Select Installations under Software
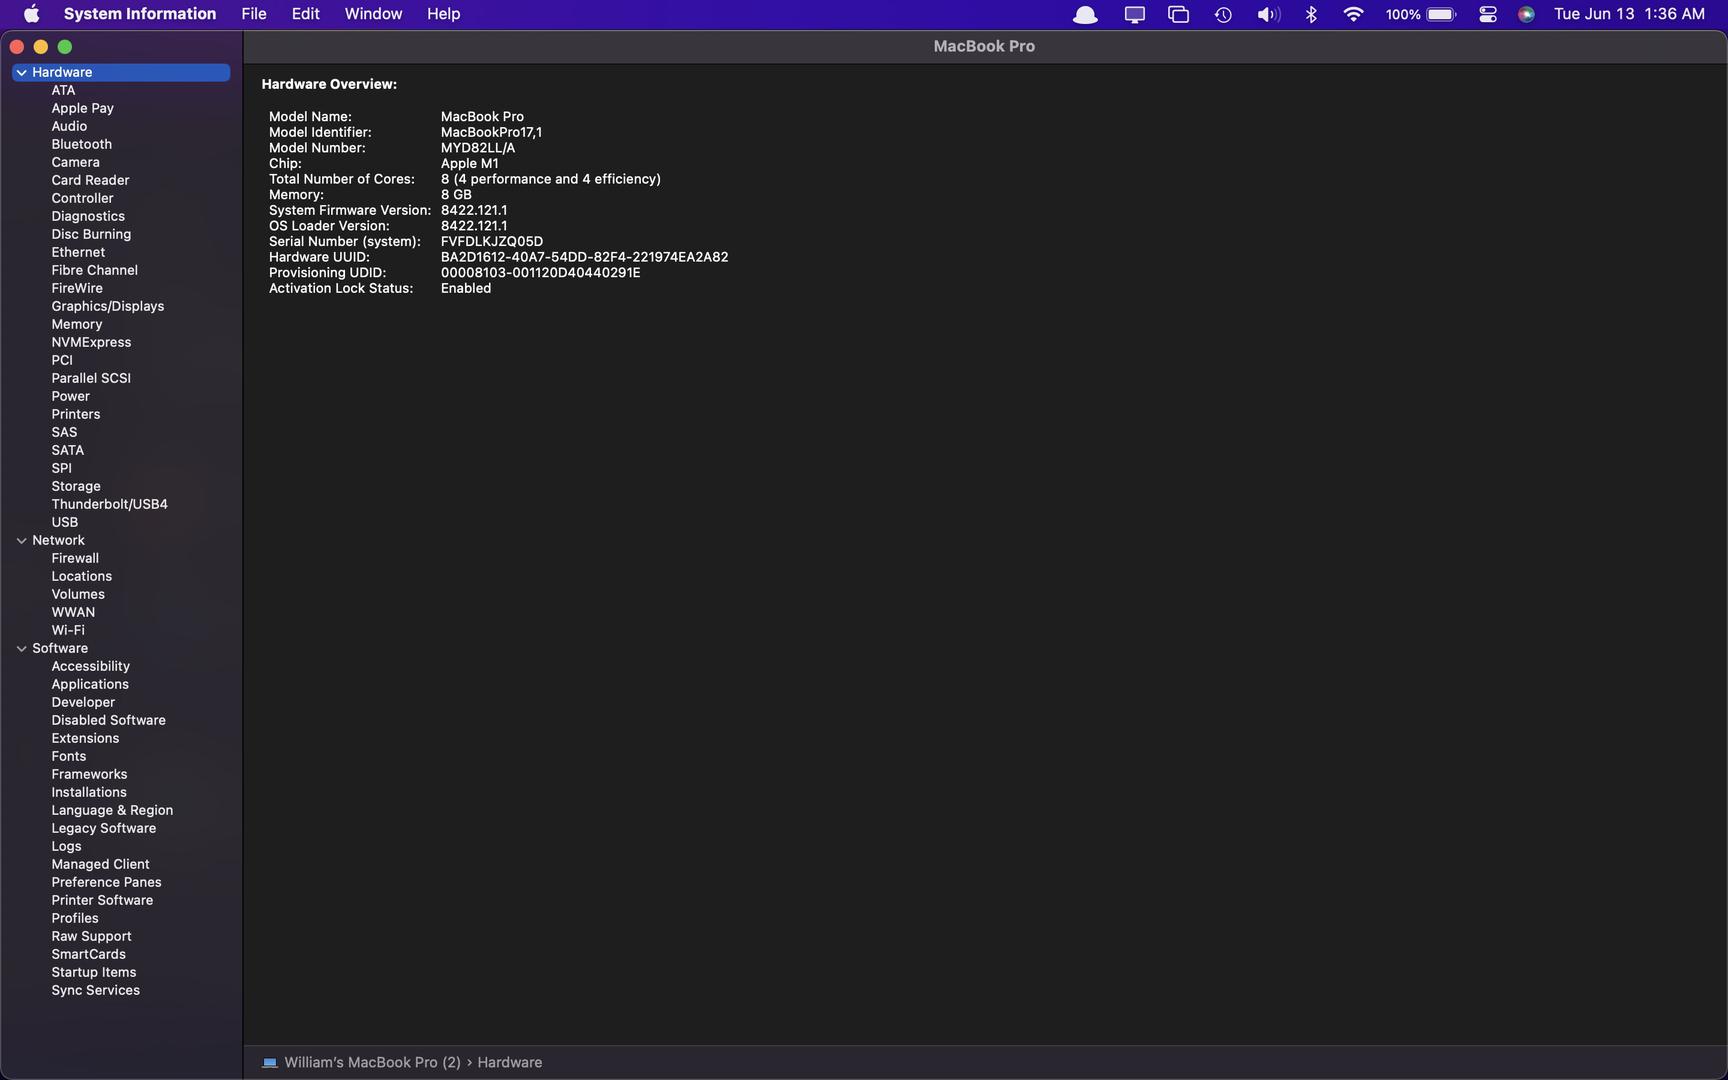This screenshot has width=1728, height=1080. pyautogui.click(x=89, y=792)
